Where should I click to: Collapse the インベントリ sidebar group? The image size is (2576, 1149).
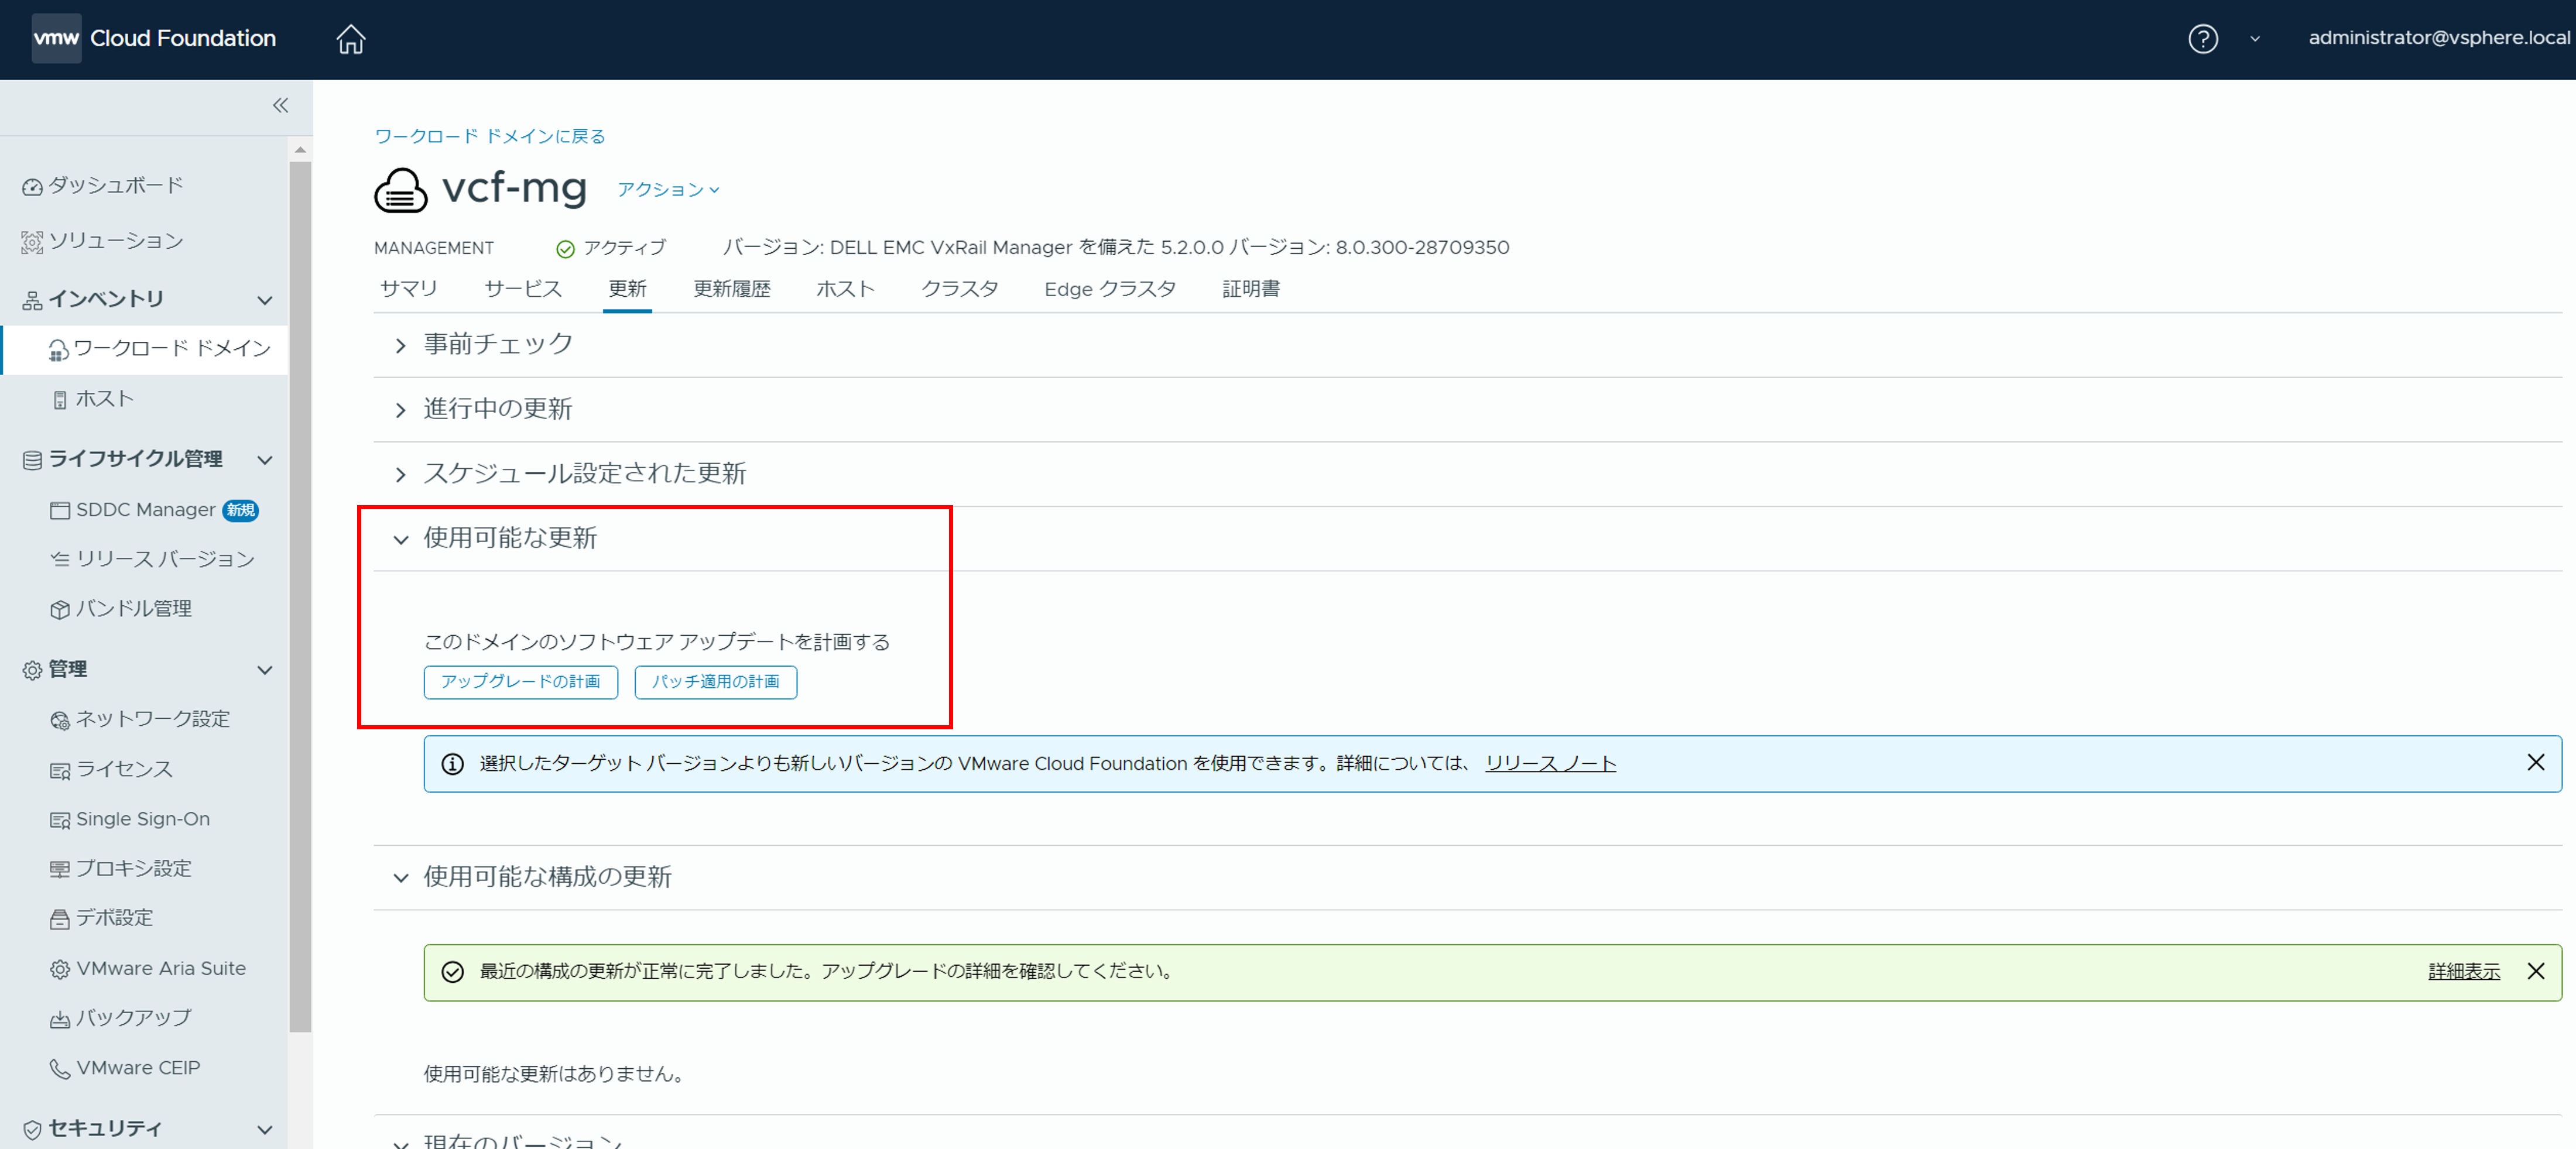pyautogui.click(x=265, y=299)
